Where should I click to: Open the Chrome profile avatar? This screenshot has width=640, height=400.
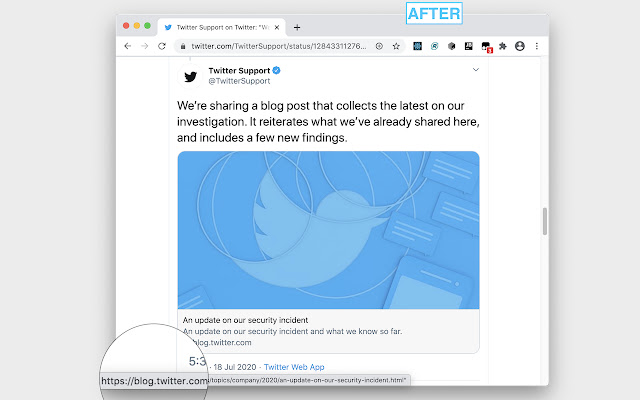[x=520, y=46]
